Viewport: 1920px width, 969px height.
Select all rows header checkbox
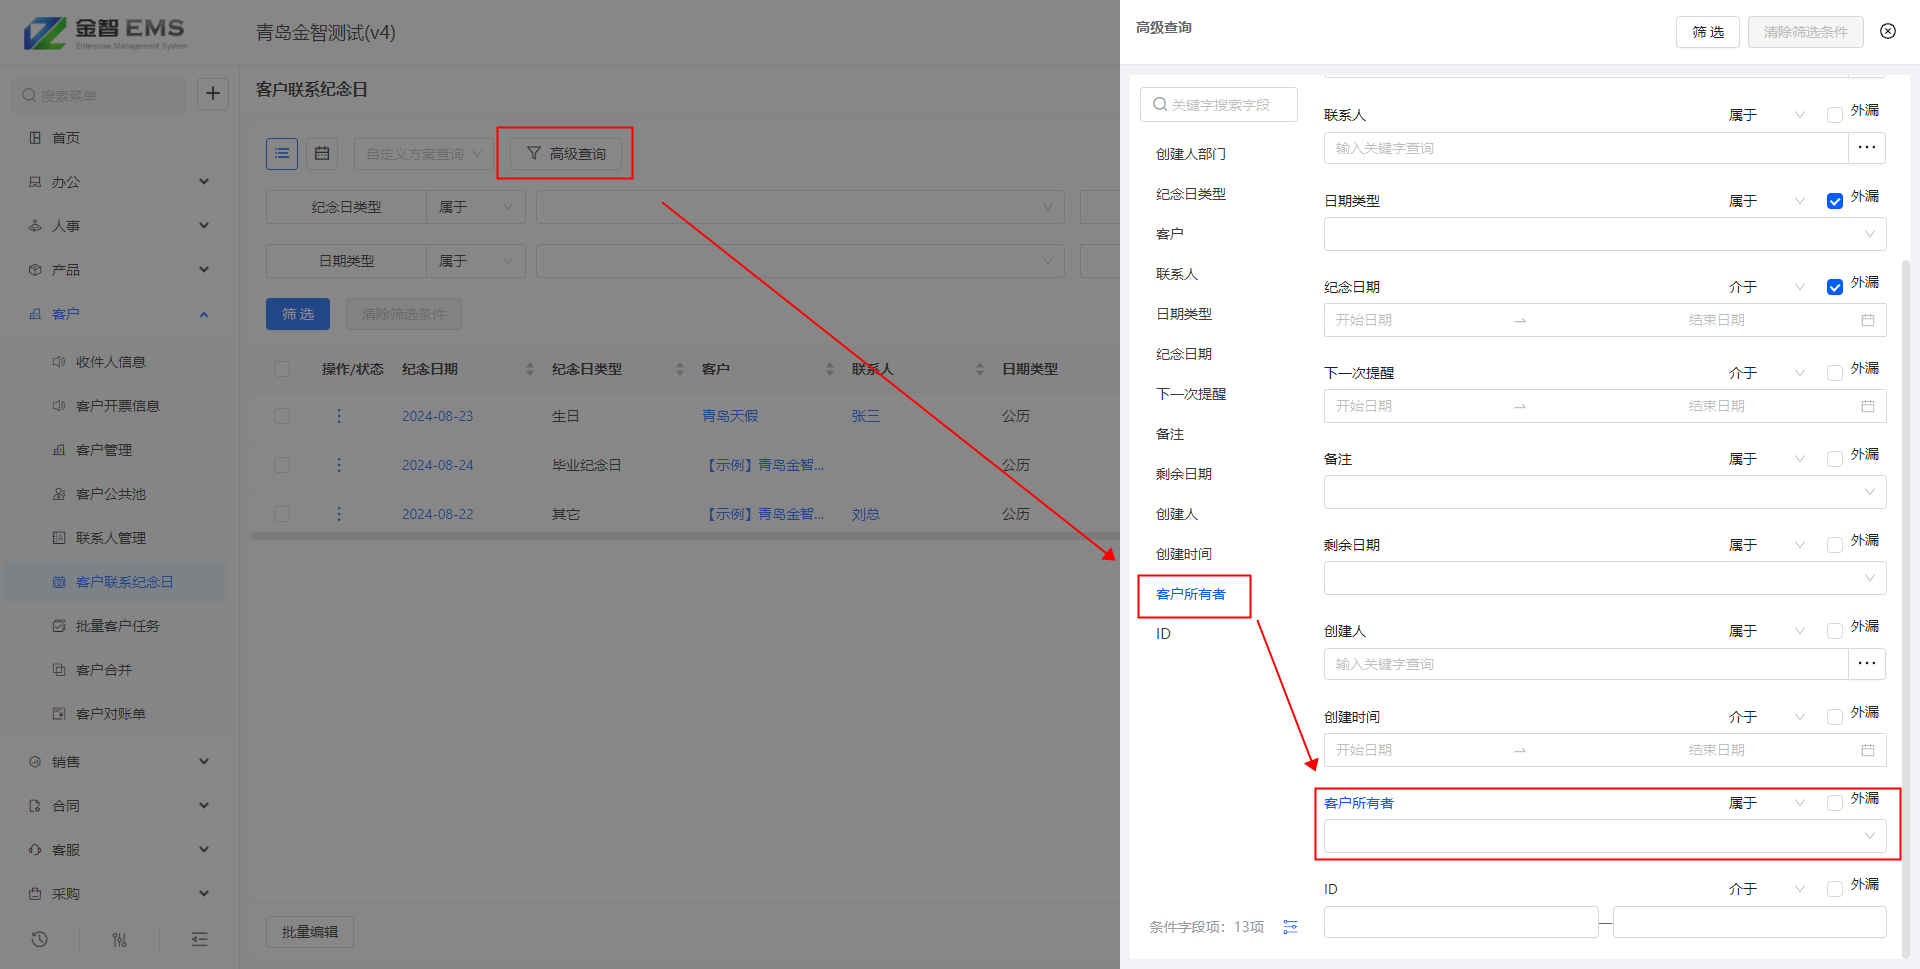tap(282, 369)
